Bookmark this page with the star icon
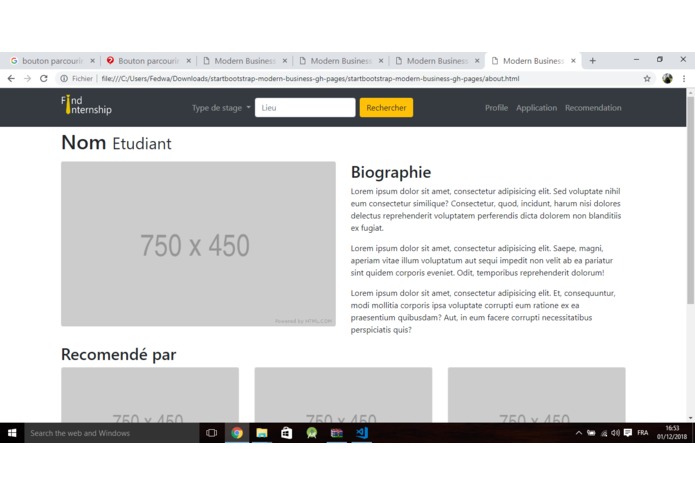The width and height of the screenshot is (695, 494). click(647, 78)
